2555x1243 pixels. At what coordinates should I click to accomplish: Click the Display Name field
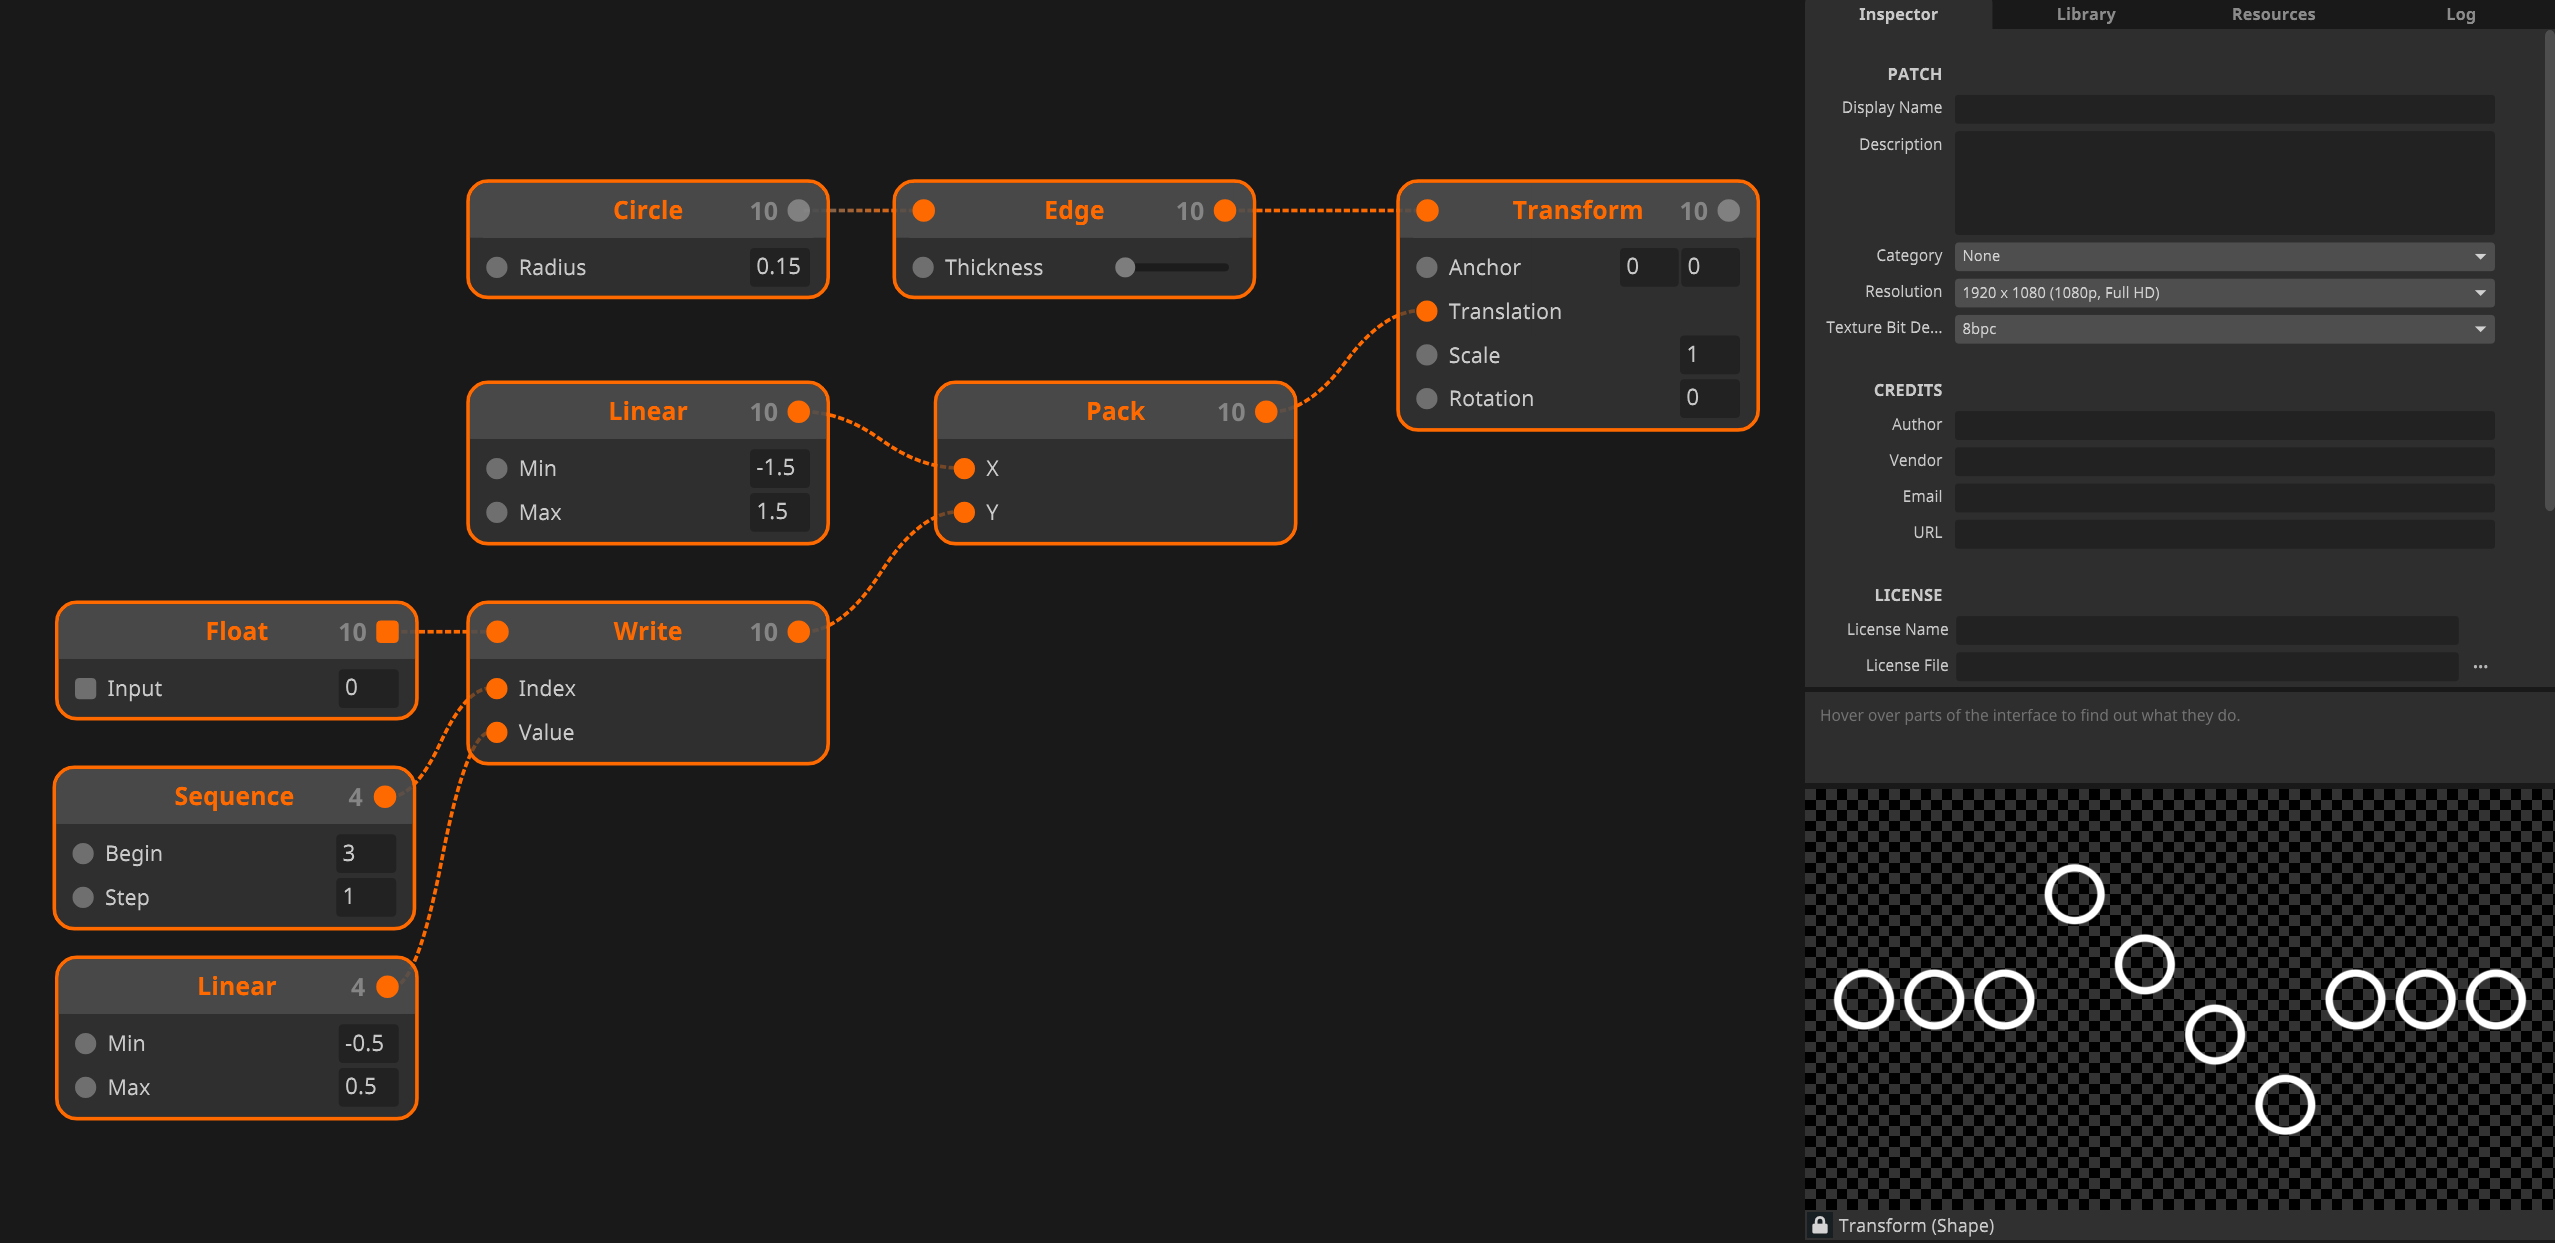pos(2224,108)
